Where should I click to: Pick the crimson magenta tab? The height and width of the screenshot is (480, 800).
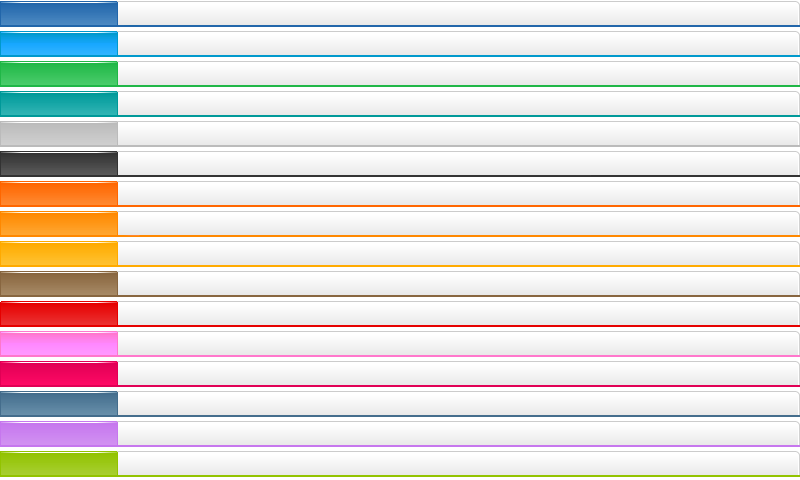(x=59, y=374)
